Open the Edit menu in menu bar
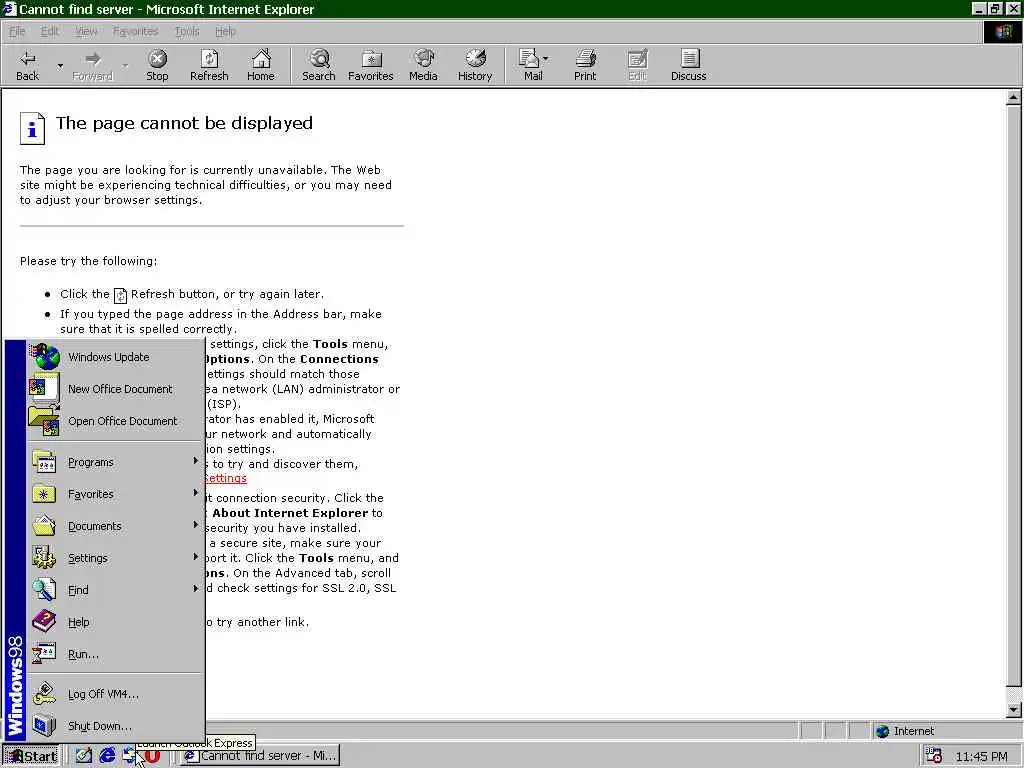 coord(50,31)
